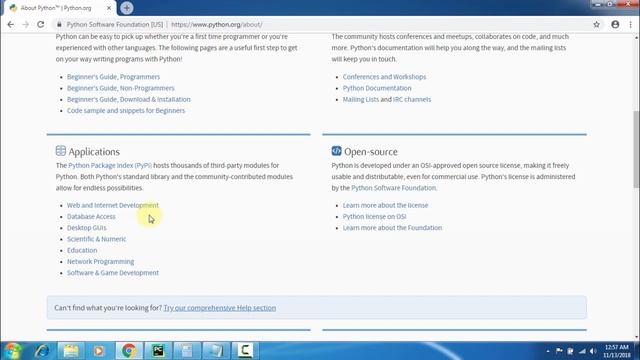Click the network signal tray icon
Image resolution: width=640 pixels, height=360 pixels.
[582, 351]
